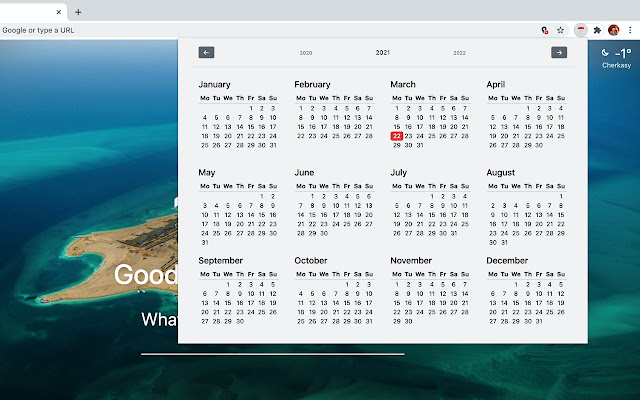Select June 21
640x400 pixels.
point(301,224)
